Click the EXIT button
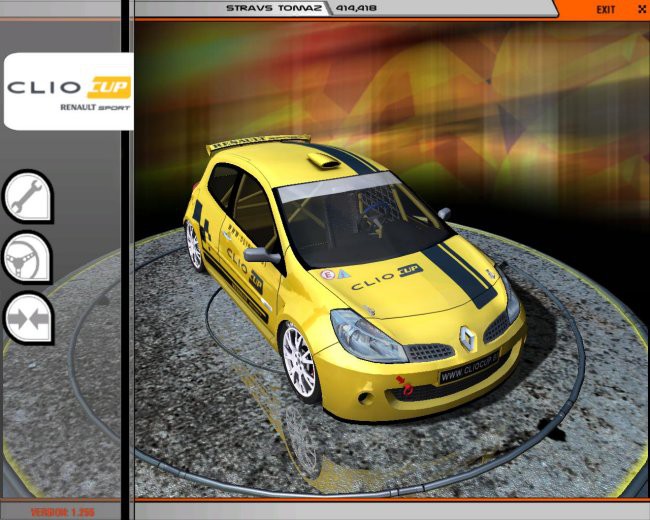Screen dimensions: 650x520 606,10
